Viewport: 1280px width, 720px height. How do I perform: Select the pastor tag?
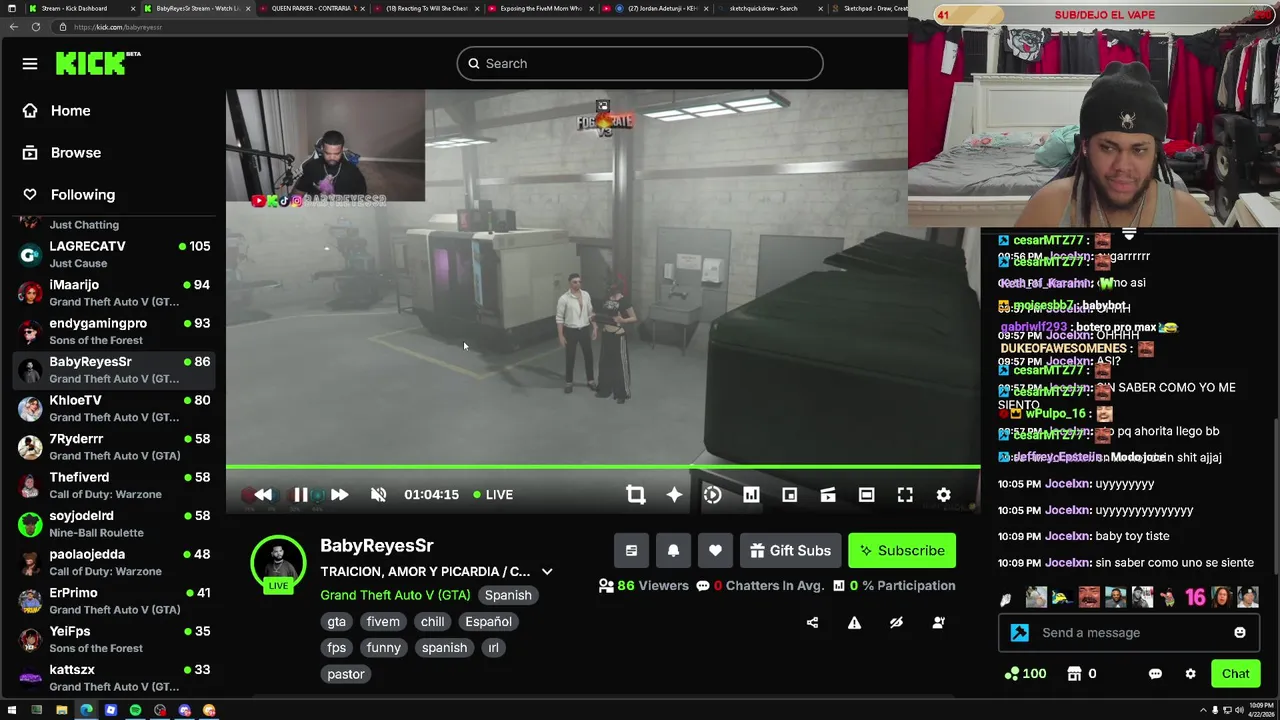(x=346, y=674)
